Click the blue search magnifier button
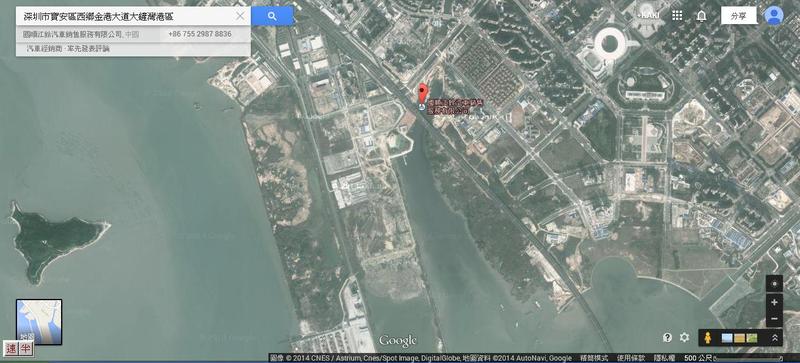Image resolution: width=800 pixels, height=363 pixels. click(272, 16)
